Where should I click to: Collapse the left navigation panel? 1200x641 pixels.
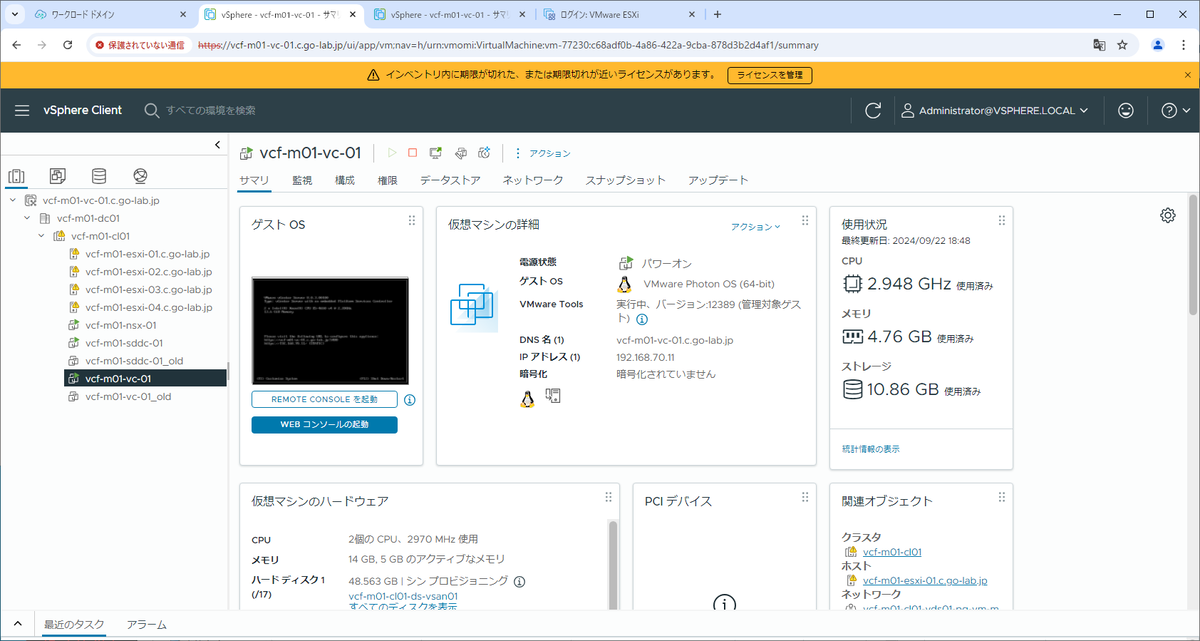click(218, 146)
